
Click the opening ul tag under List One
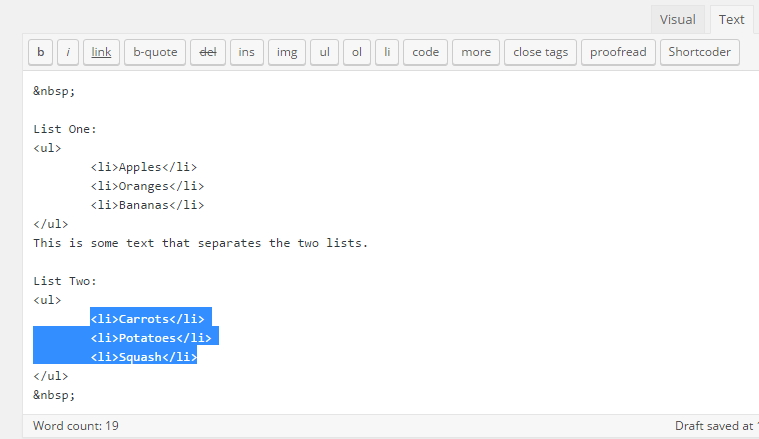(47, 148)
